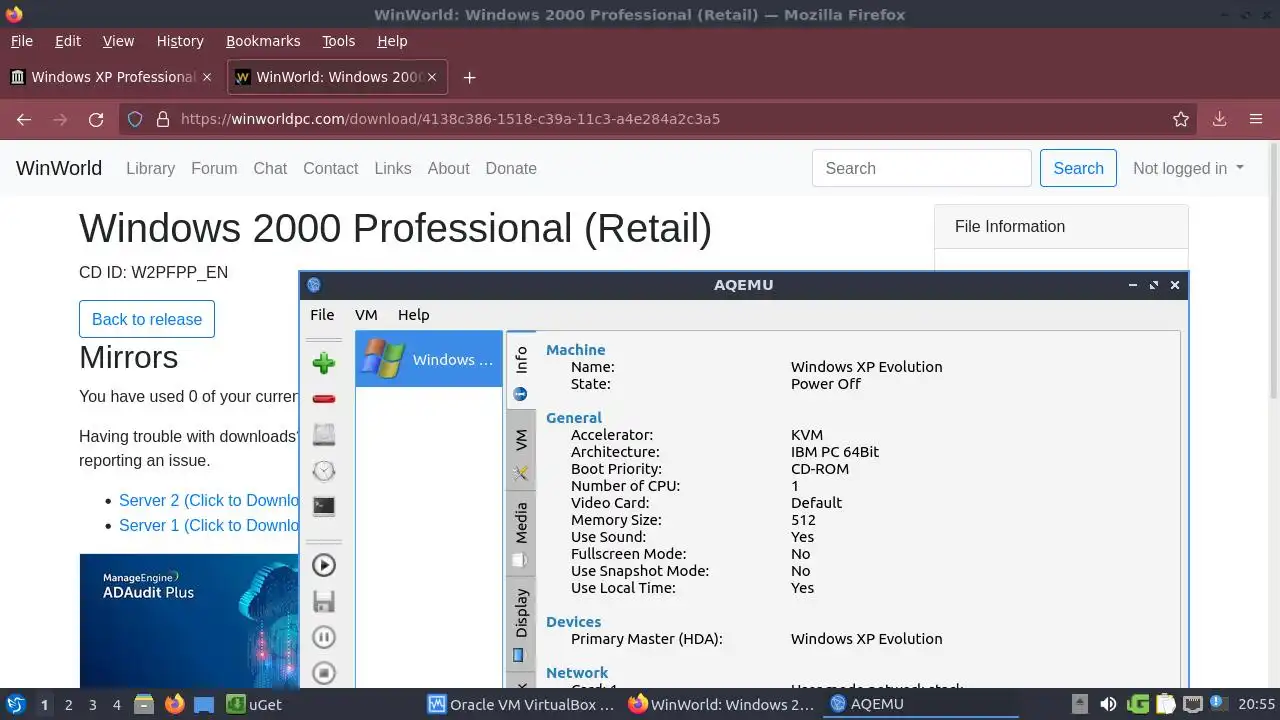The height and width of the screenshot is (720, 1280).
Task: Reload the current page
Action: pos(96,119)
